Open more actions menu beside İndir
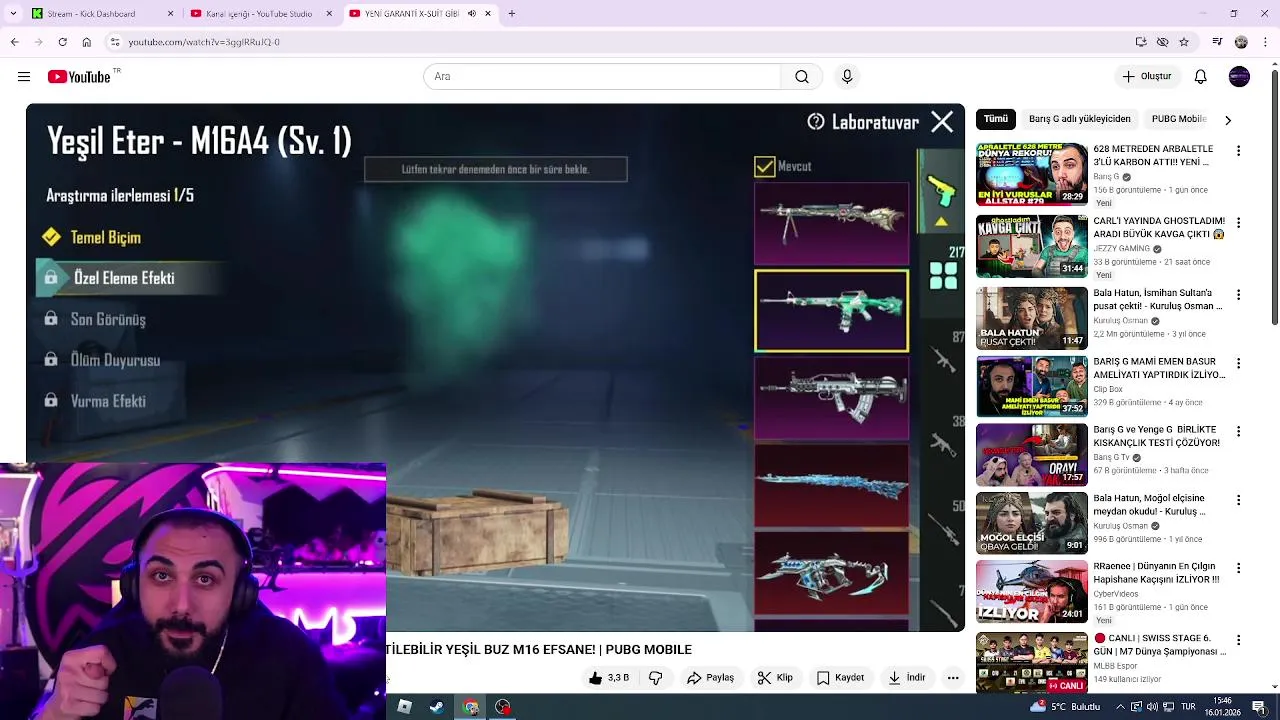The width and height of the screenshot is (1280, 720). click(953, 678)
